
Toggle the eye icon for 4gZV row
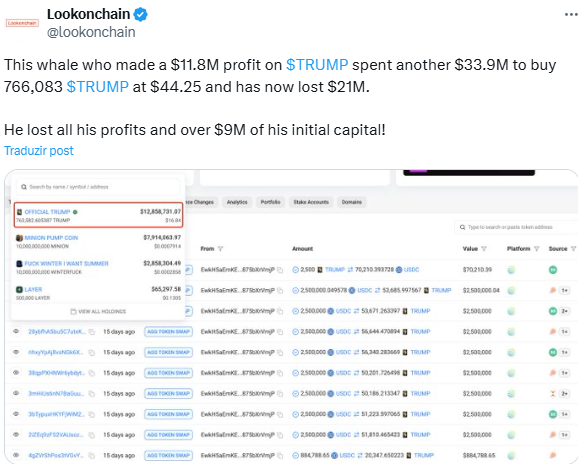point(16,455)
